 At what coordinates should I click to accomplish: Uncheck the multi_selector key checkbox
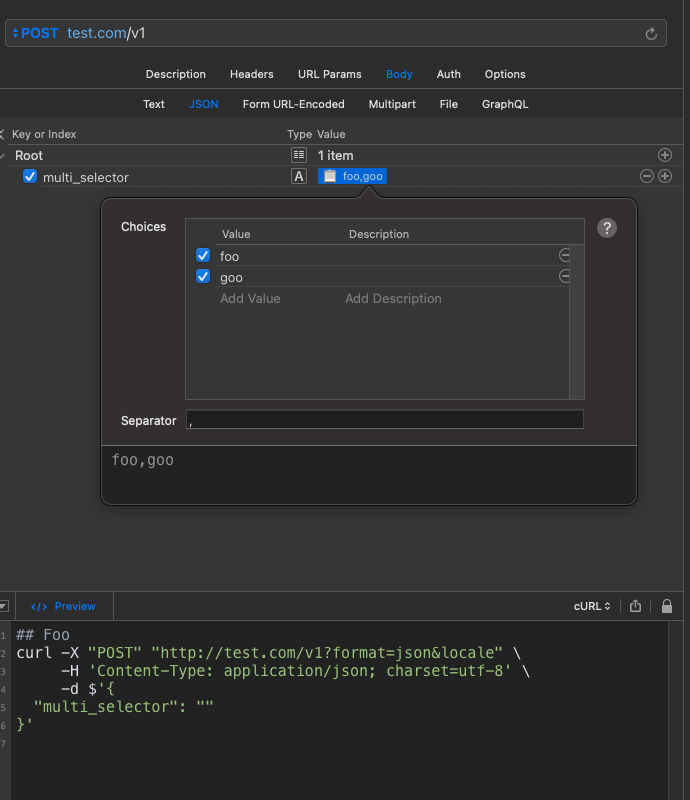coord(30,177)
